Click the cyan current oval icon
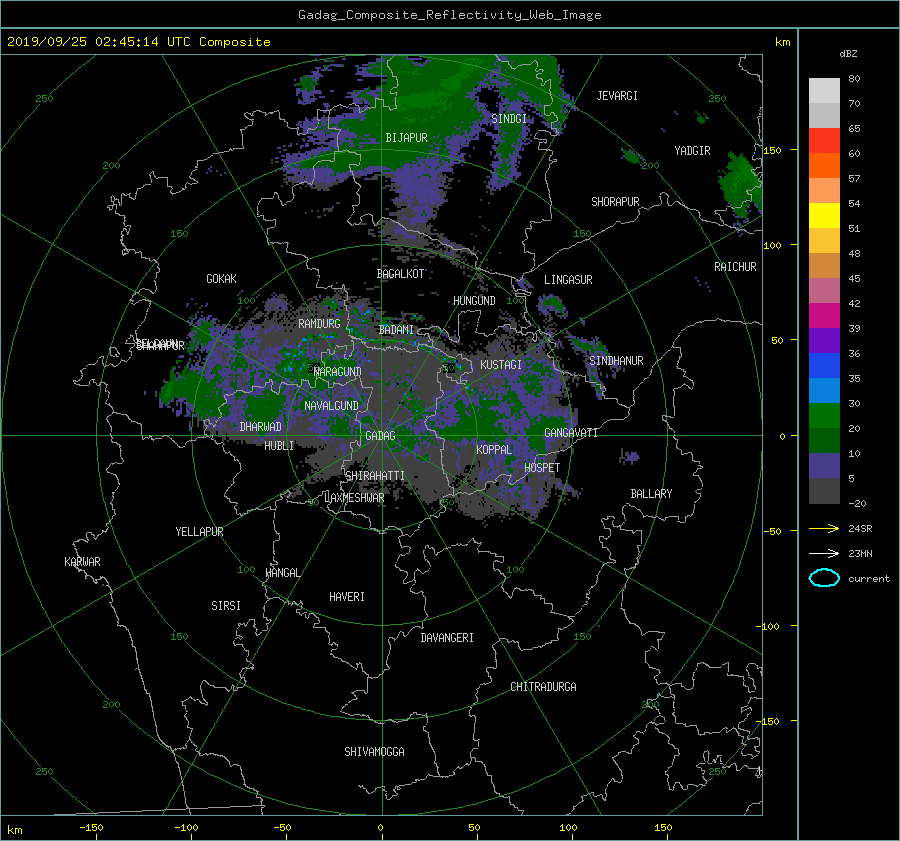The width and height of the screenshot is (900, 841). tap(824, 578)
